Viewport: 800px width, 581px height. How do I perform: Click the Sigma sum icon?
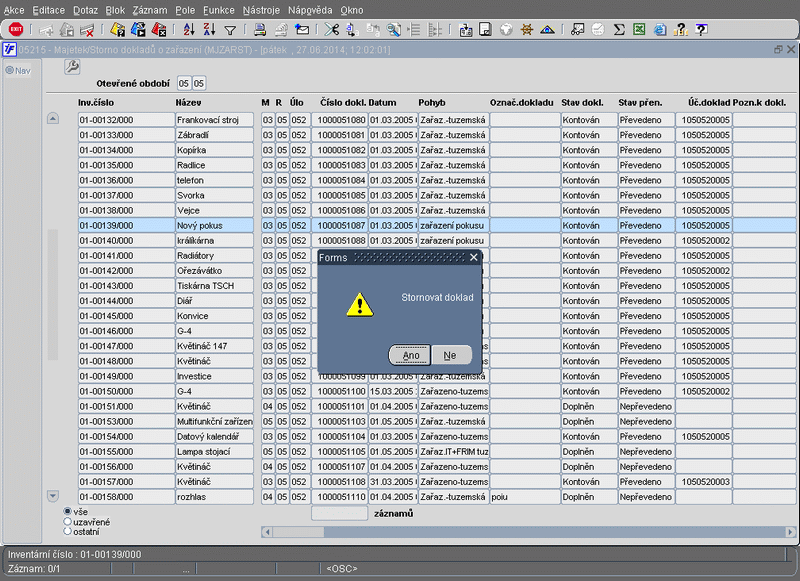coord(619,29)
